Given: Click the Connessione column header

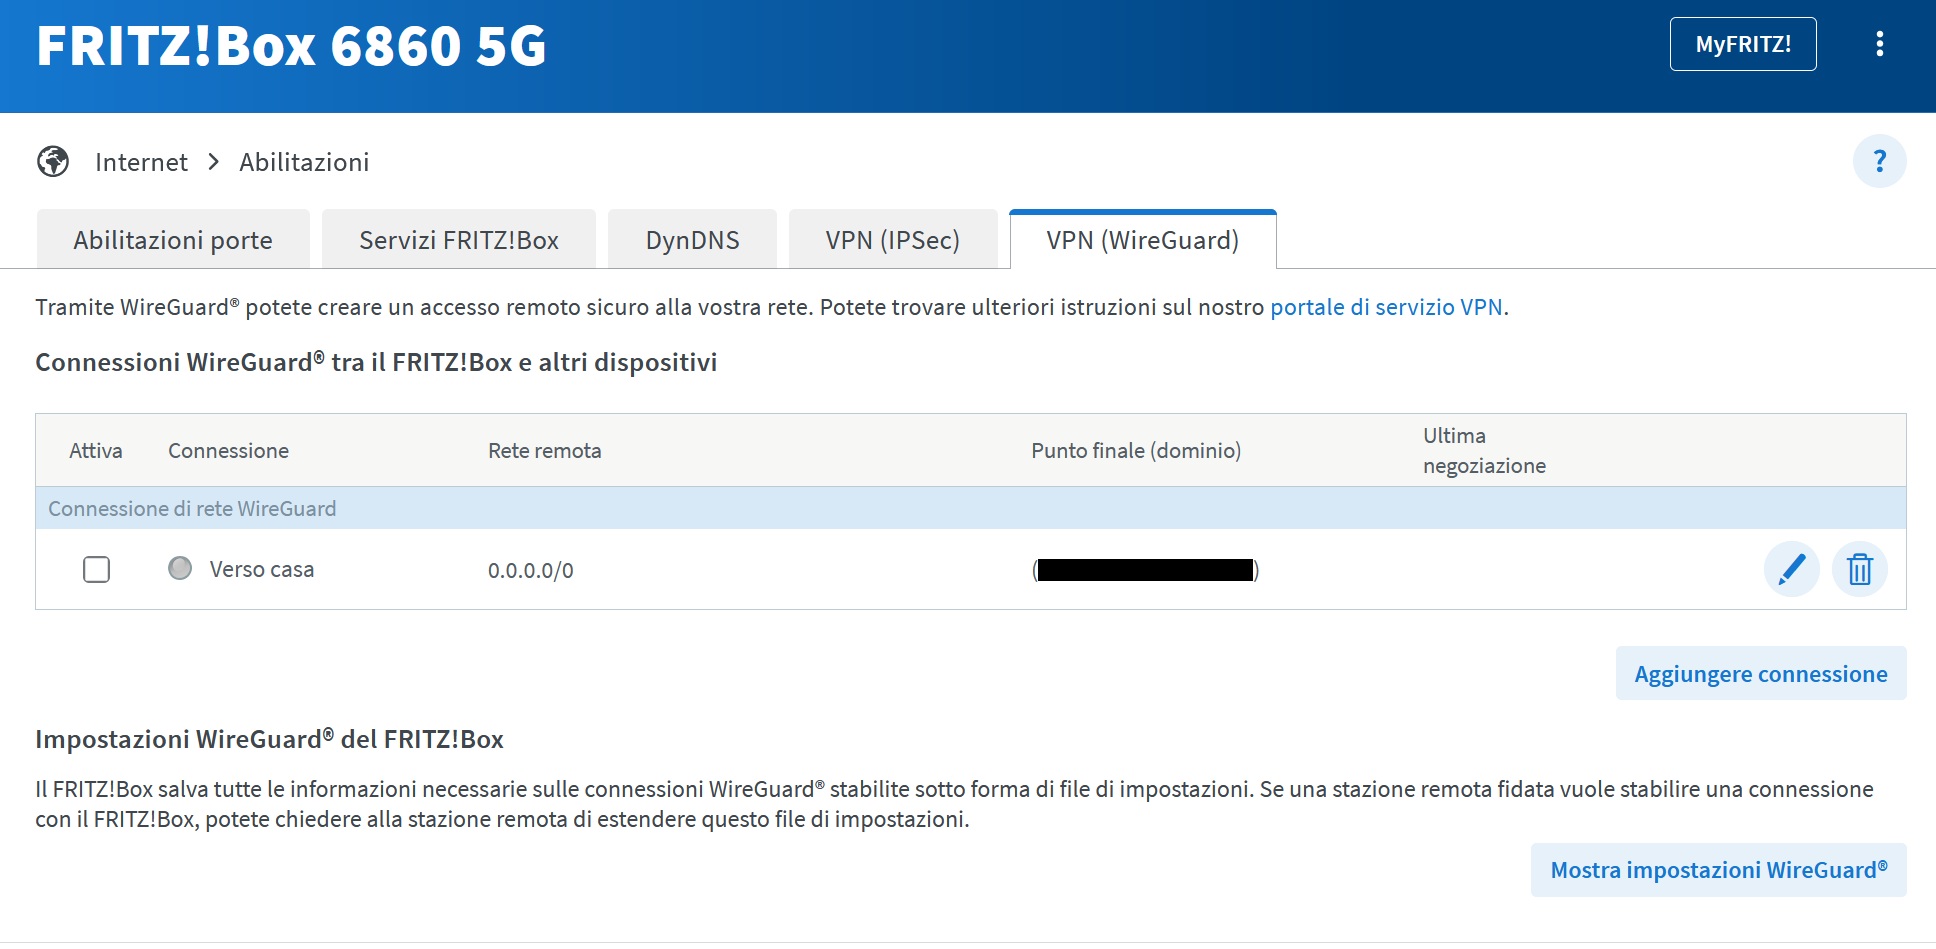Looking at the screenshot, I should [228, 450].
